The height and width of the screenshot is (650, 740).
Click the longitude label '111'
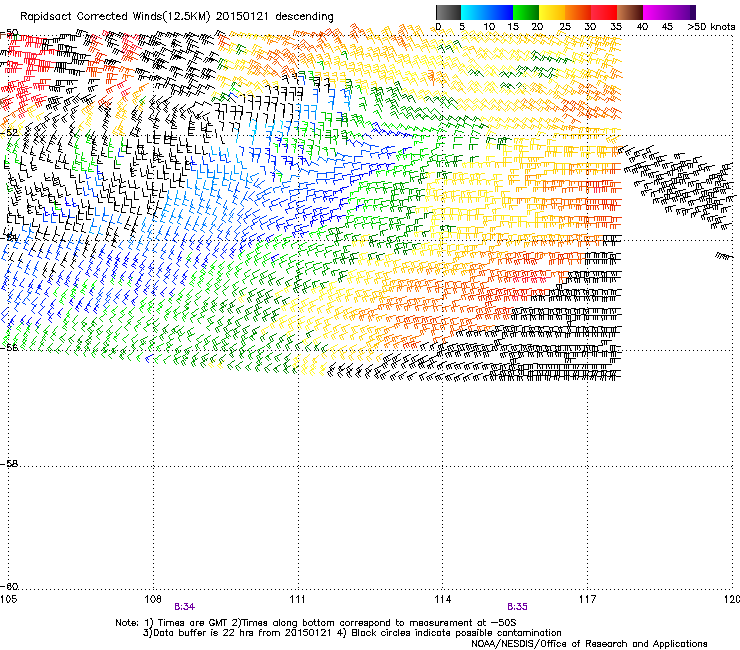[x=297, y=599]
